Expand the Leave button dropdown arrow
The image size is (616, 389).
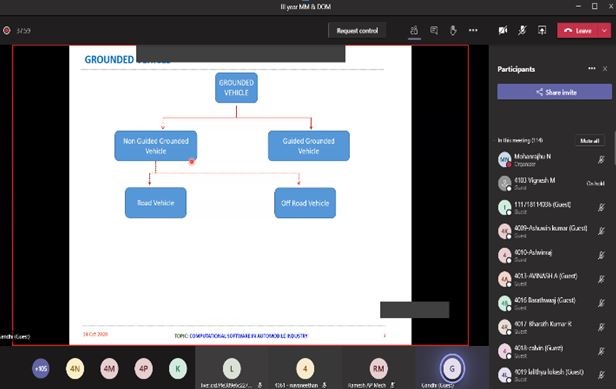tap(604, 30)
